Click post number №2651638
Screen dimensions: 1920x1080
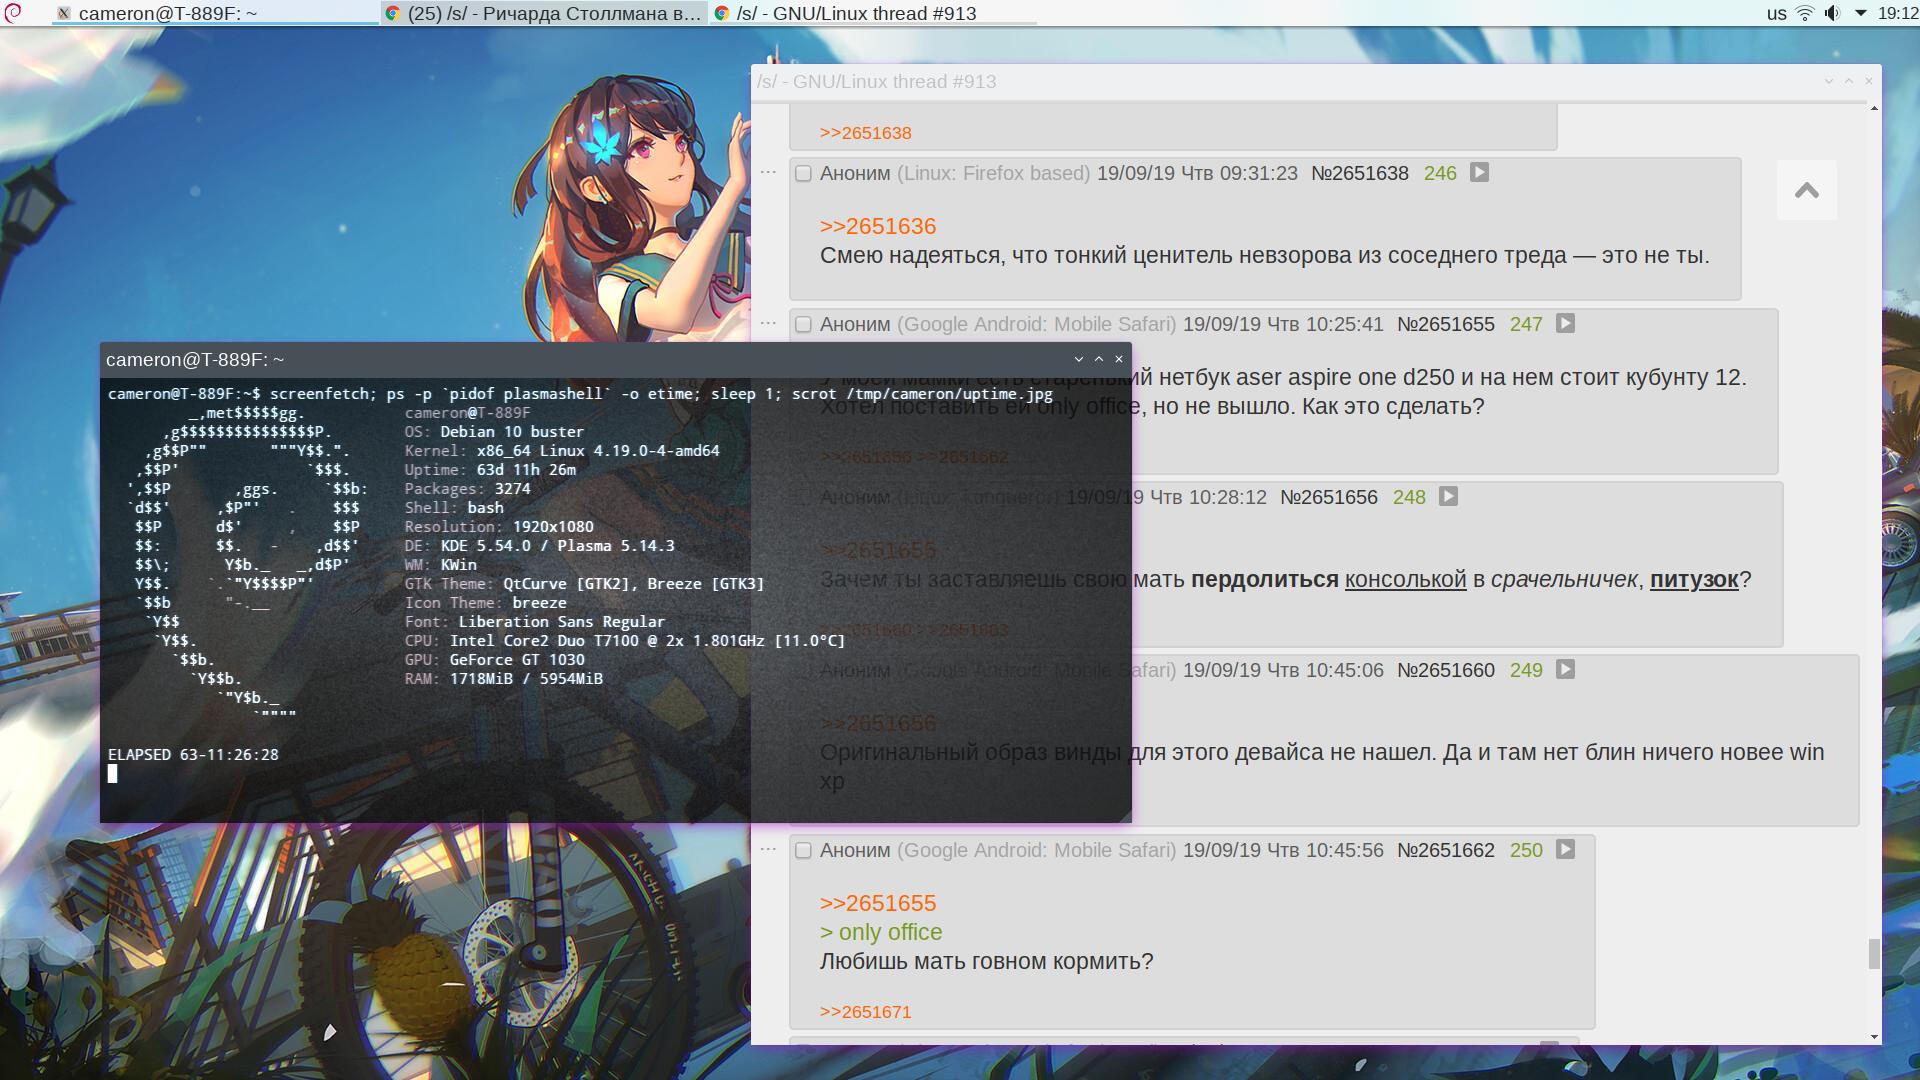(1359, 173)
